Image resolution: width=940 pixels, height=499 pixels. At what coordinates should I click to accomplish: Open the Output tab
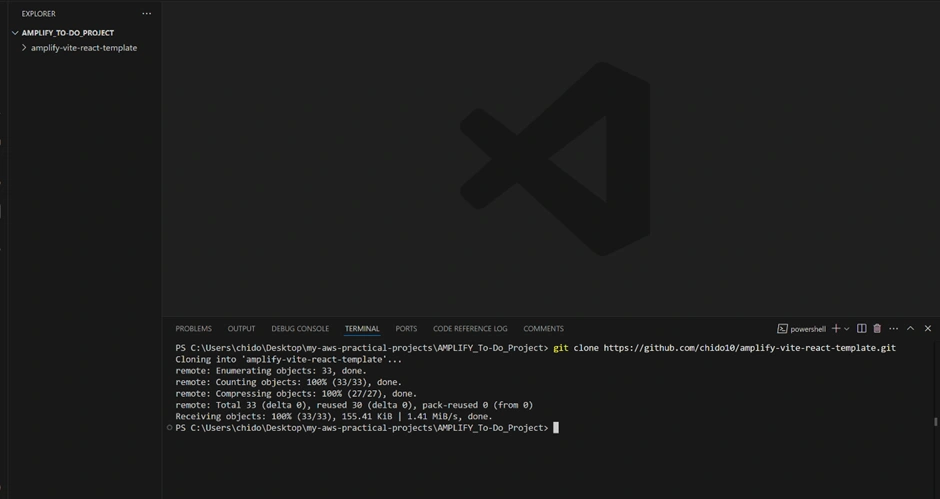(x=241, y=329)
